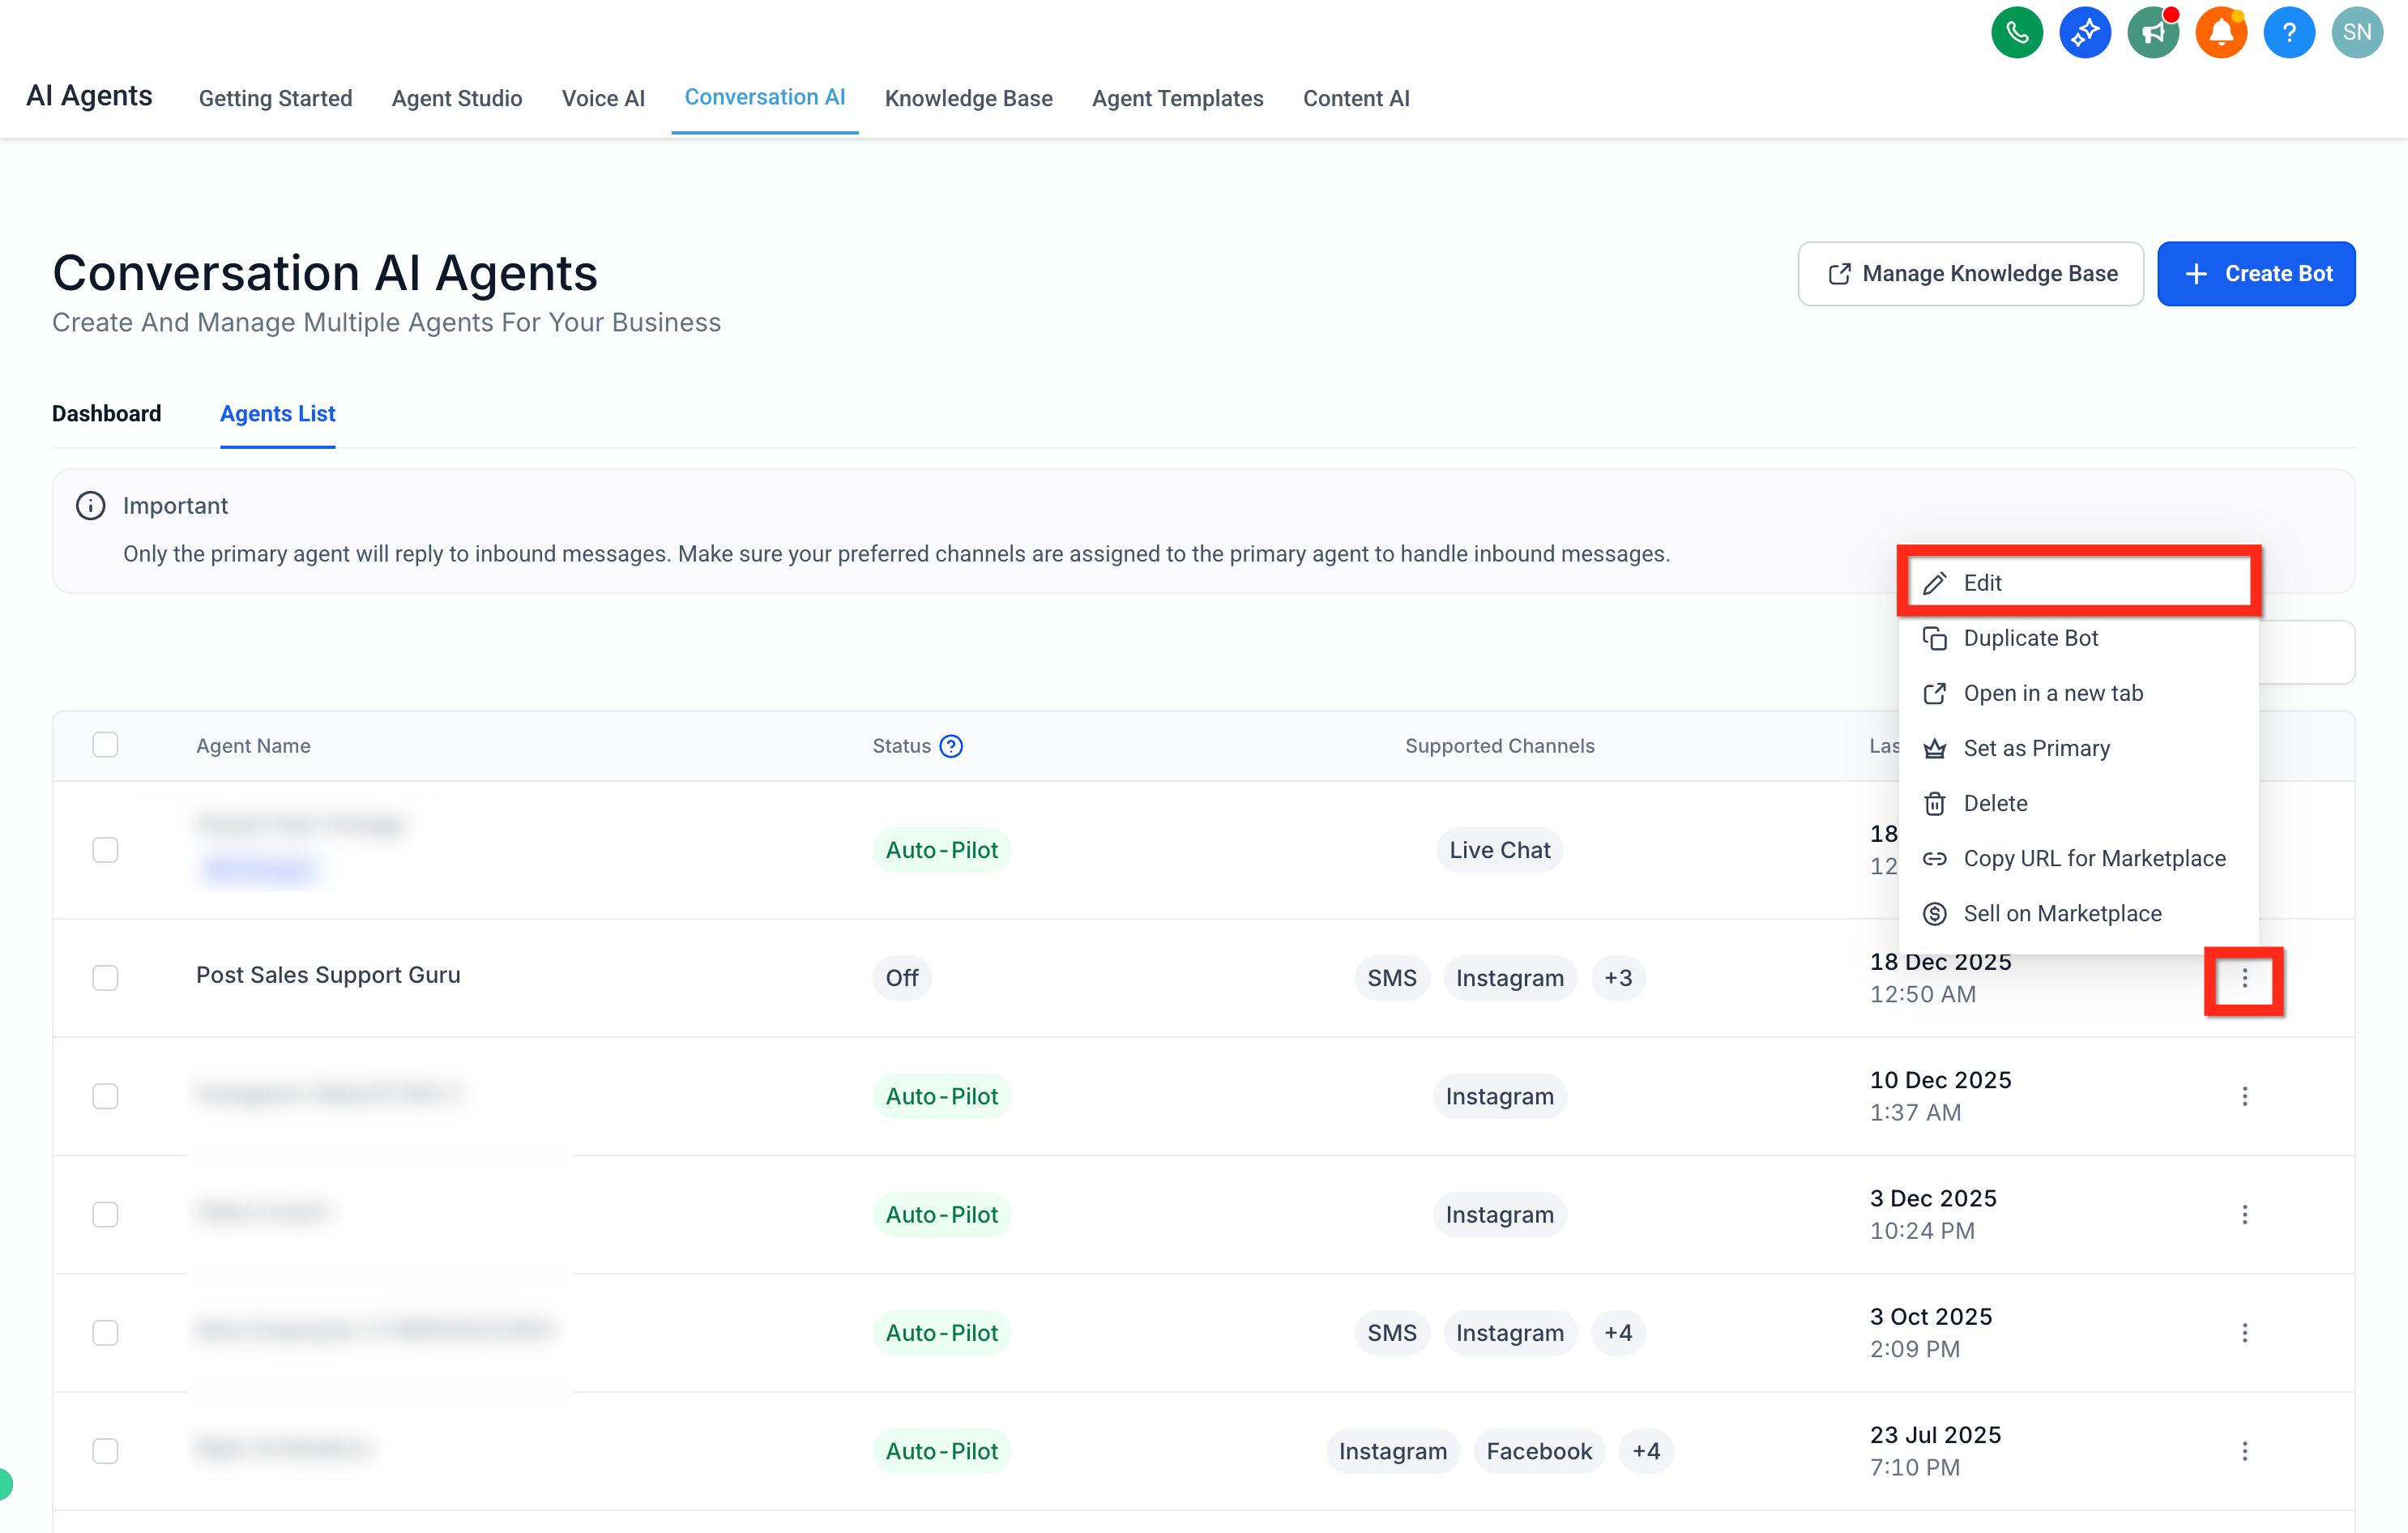This screenshot has width=2408, height=1533.
Task: Click the blue question mark help icon
Action: [x=2288, y=32]
